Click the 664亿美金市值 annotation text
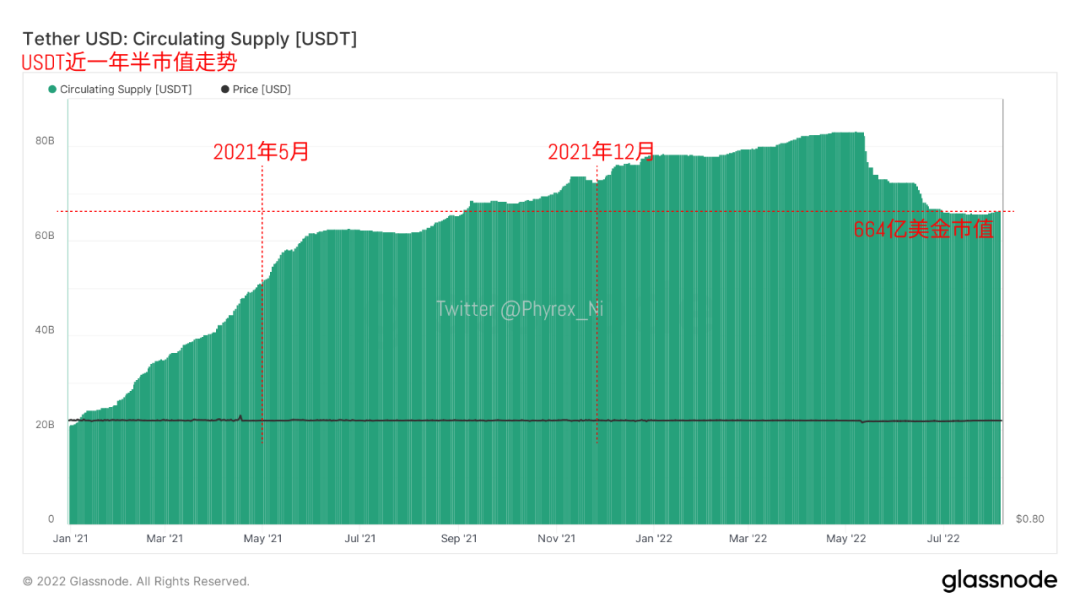This screenshot has height=608, width=1080. pyautogui.click(x=923, y=228)
